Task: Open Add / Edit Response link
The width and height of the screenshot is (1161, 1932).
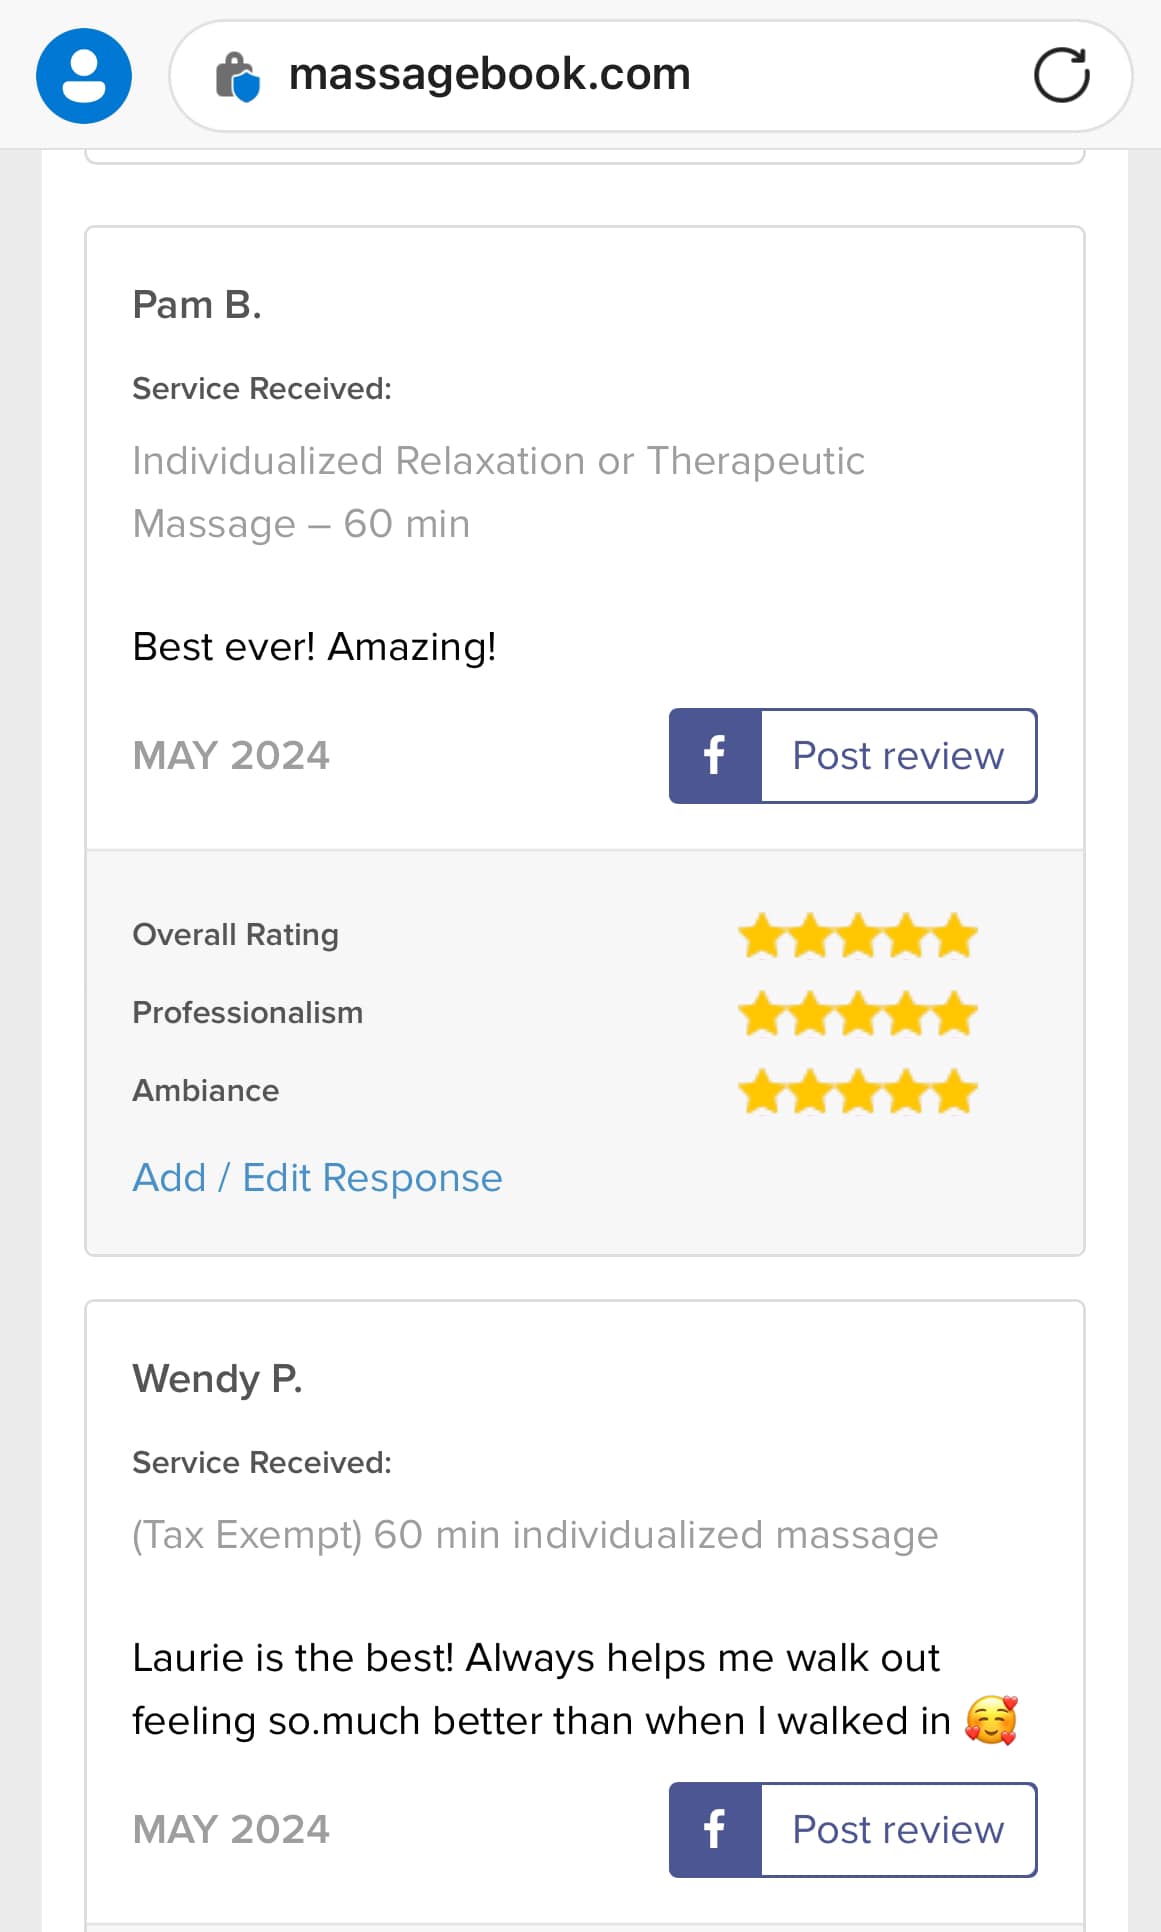Action: 317,1178
